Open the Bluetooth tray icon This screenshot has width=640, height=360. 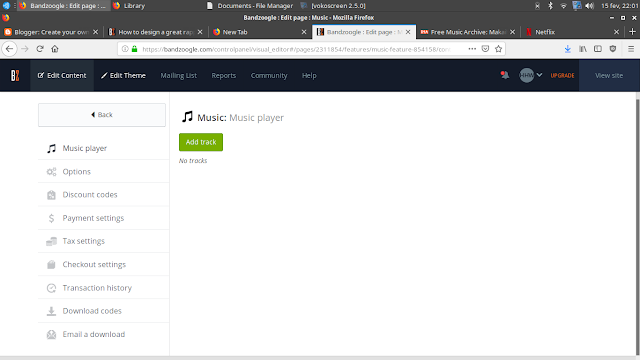click(x=550, y=6)
